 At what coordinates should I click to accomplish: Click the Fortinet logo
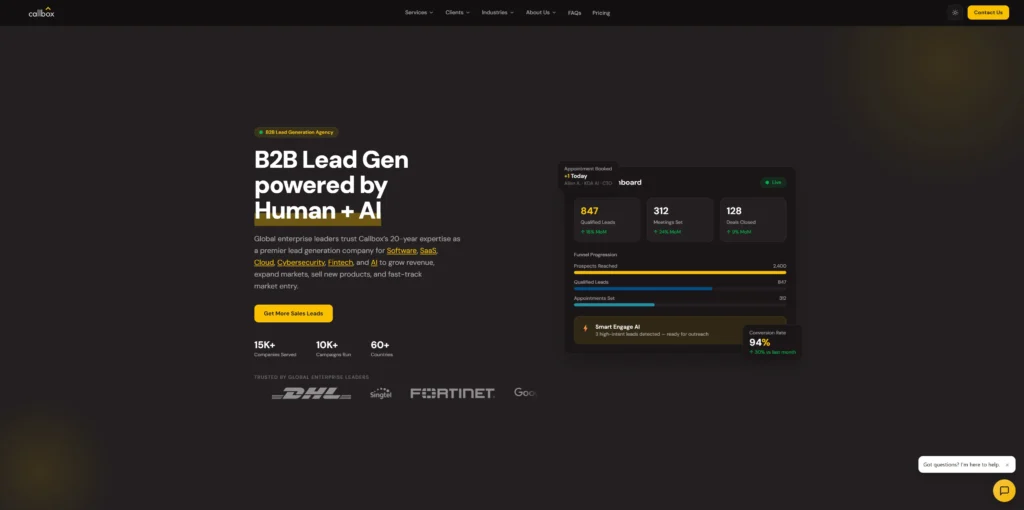pos(452,393)
